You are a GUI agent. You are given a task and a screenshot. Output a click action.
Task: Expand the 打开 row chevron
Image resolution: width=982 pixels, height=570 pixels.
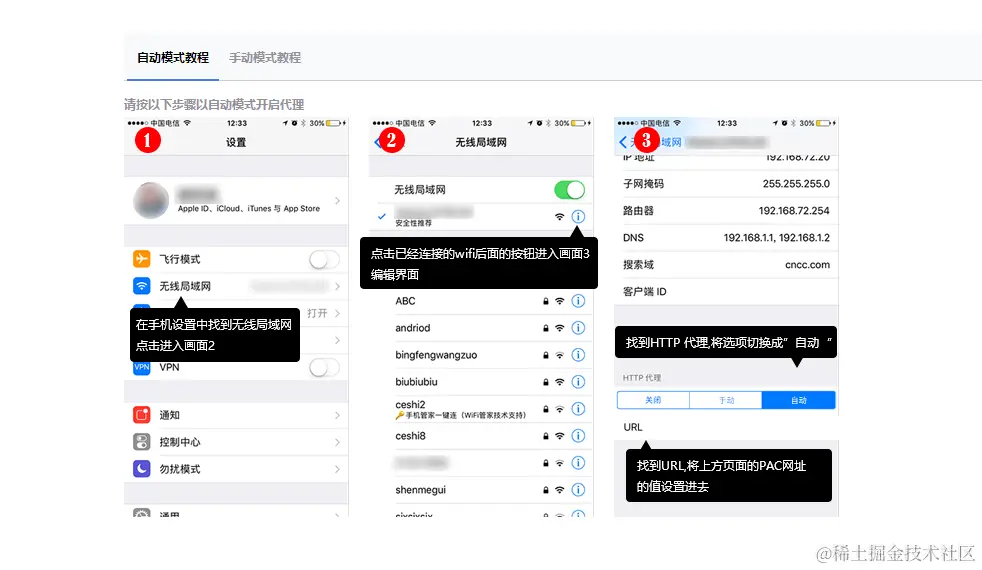tap(338, 313)
